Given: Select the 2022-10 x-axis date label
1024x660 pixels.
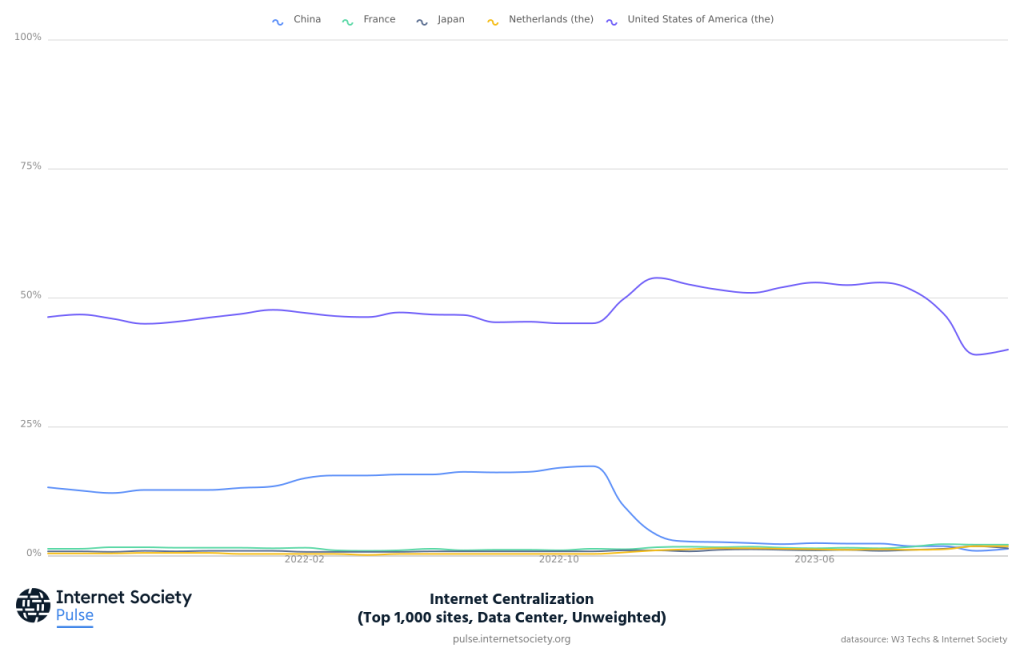Looking at the screenshot, I should coord(558,560).
